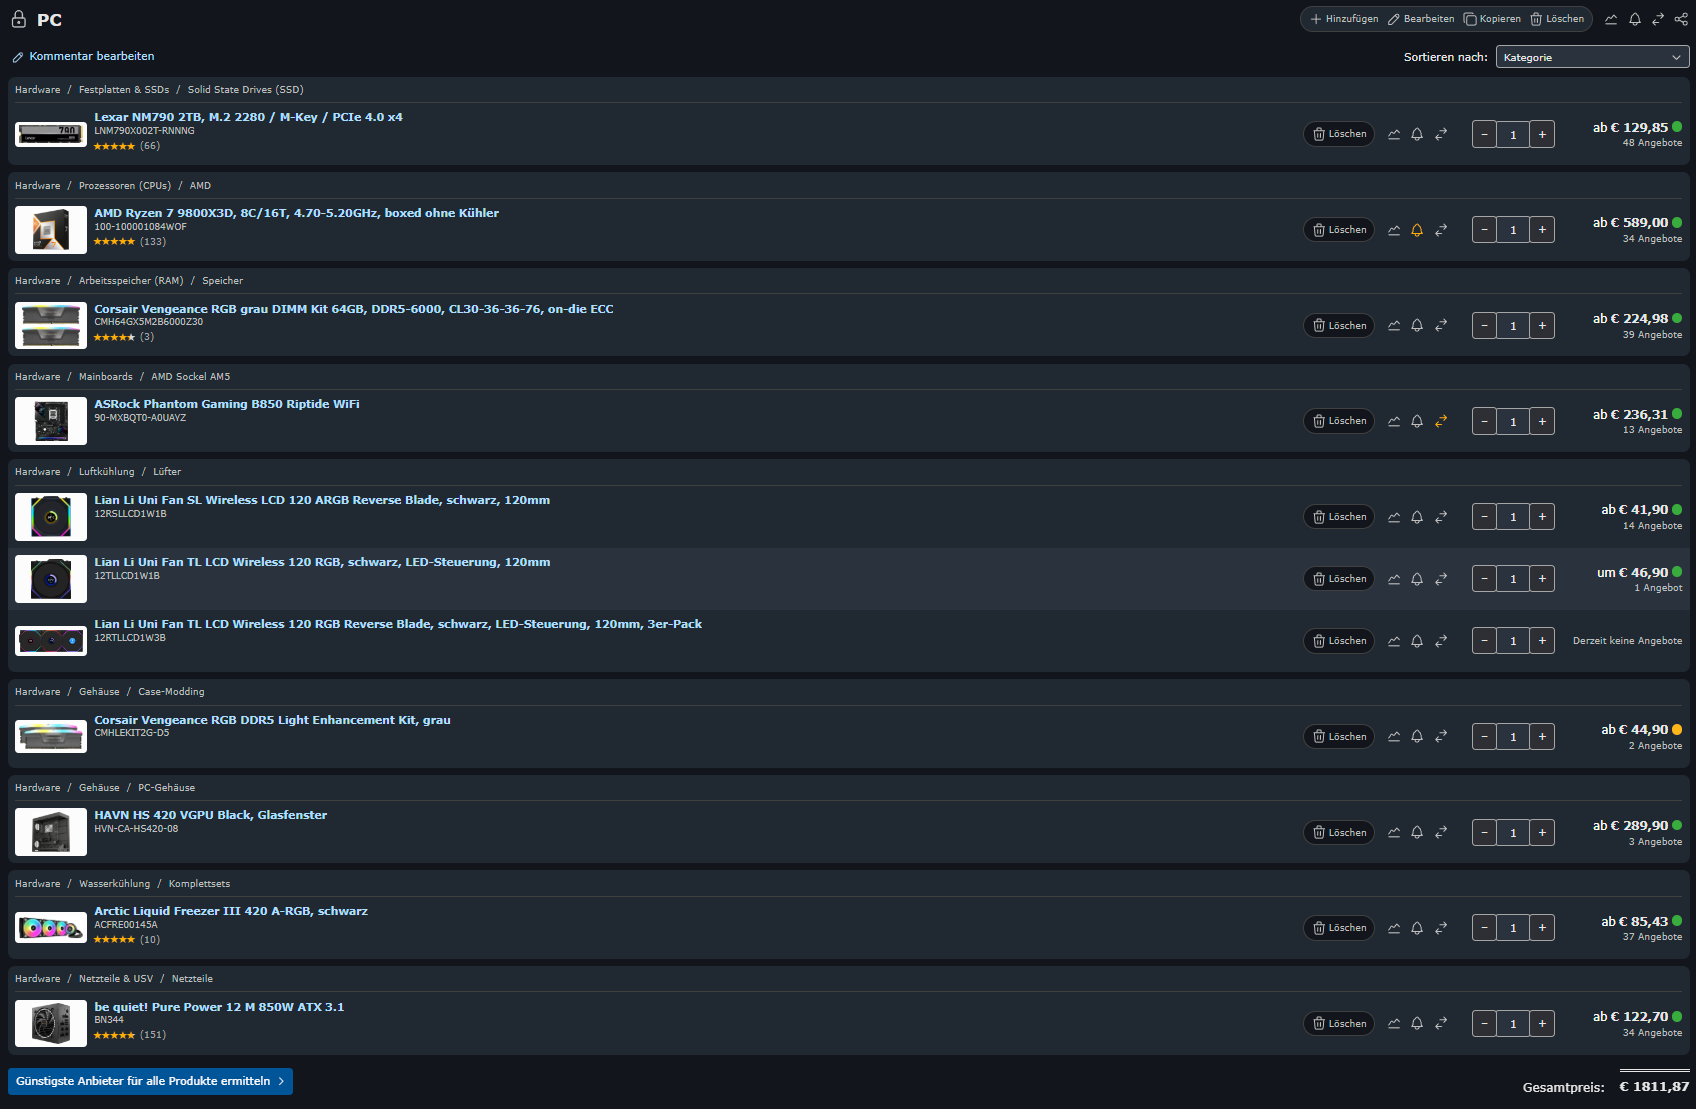Click top toolbar Löschen to delete list
The image size is (1696, 1109).
(x=1557, y=19)
